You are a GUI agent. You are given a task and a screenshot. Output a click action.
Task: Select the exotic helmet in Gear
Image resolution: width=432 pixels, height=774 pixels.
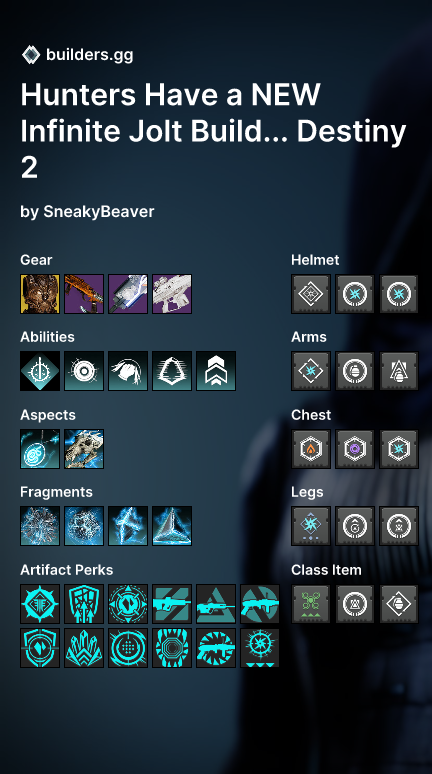pos(40,294)
